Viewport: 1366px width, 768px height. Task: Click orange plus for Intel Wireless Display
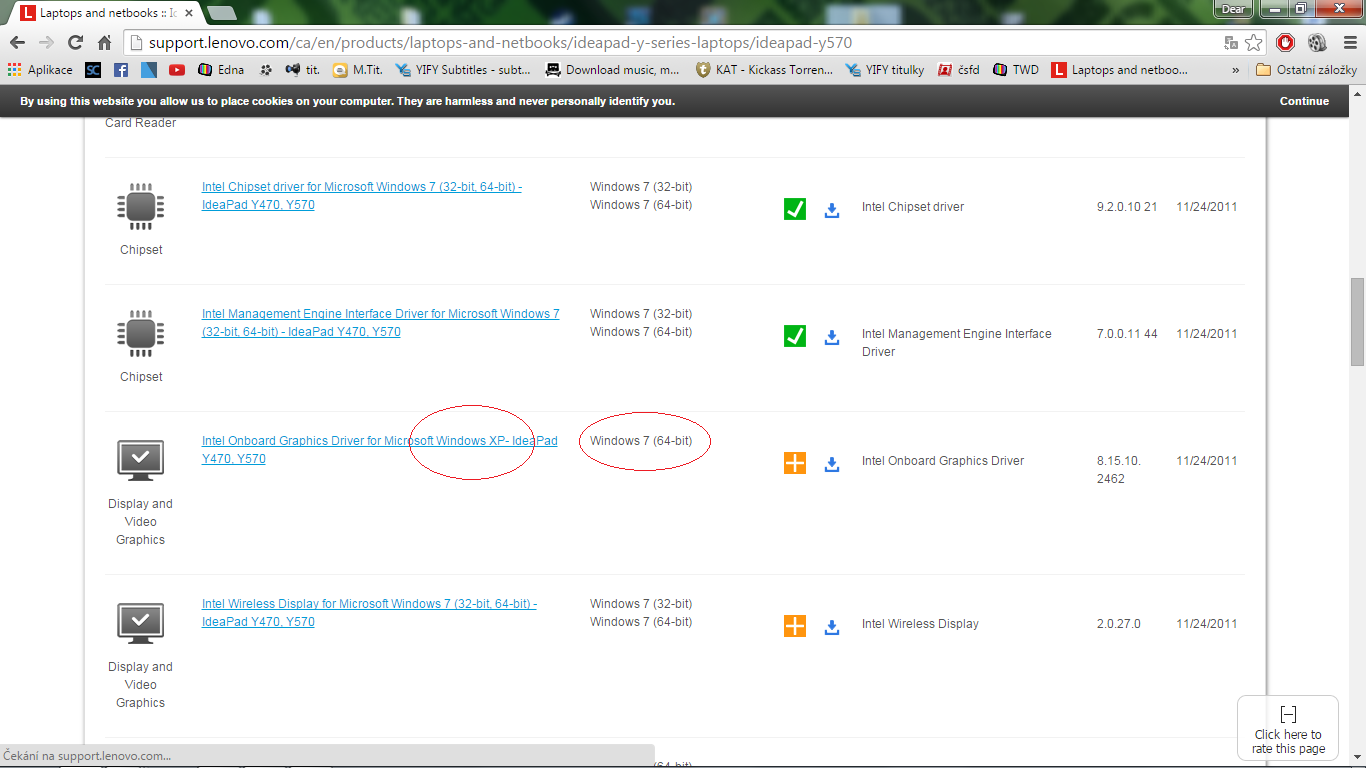(795, 626)
